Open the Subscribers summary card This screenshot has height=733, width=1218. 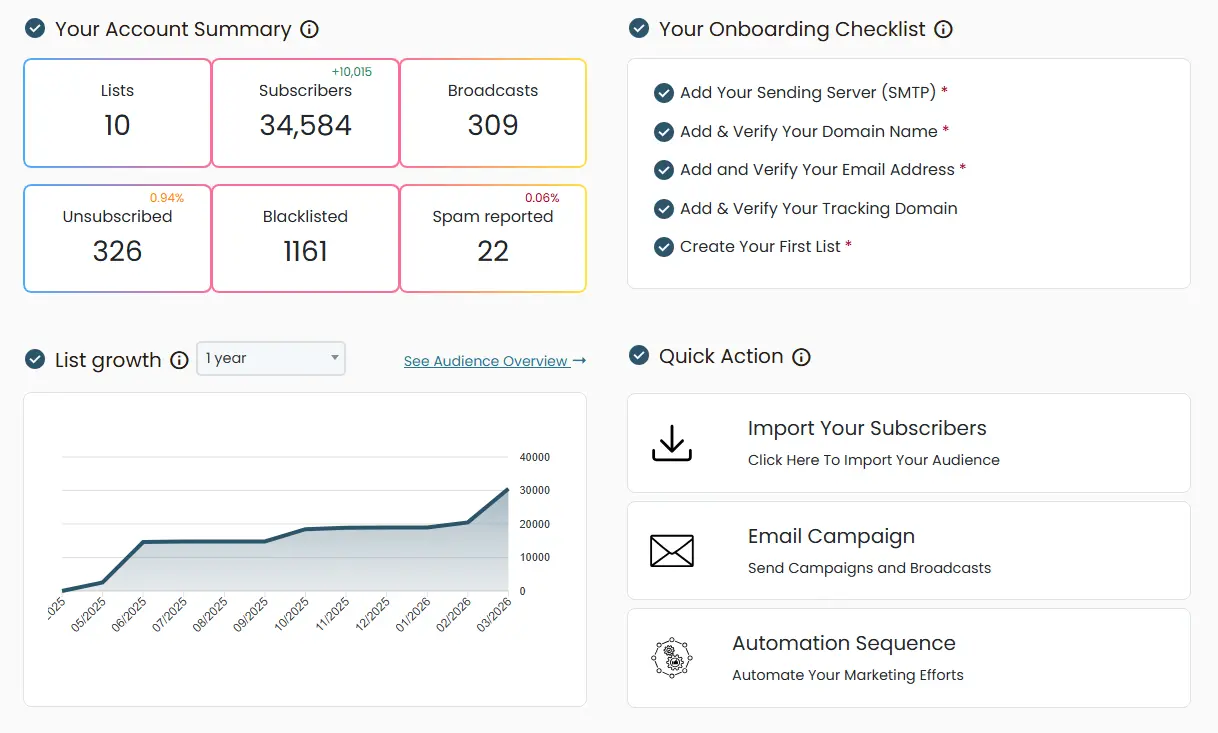point(305,113)
